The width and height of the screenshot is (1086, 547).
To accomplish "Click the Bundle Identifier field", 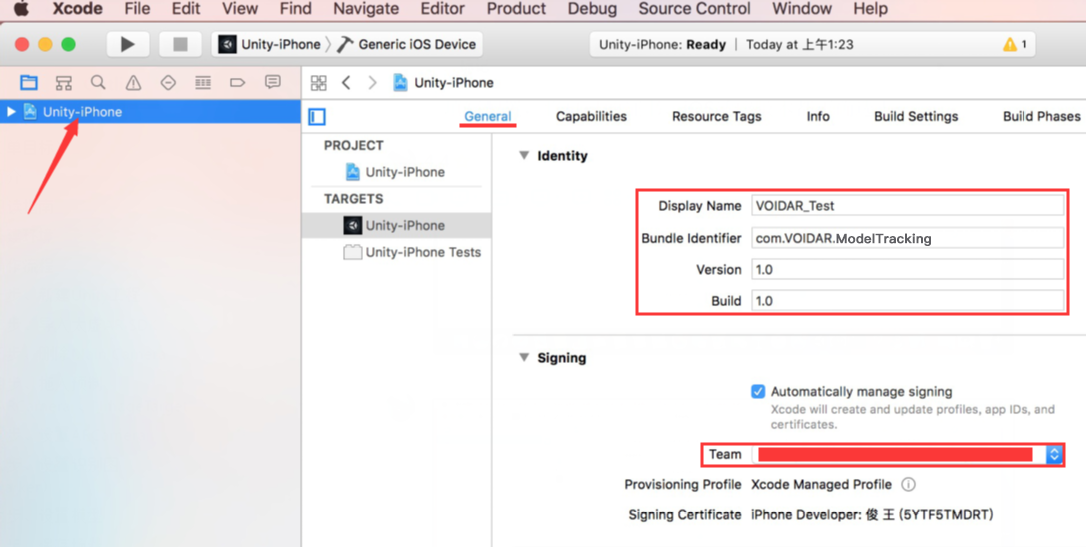I will [907, 238].
